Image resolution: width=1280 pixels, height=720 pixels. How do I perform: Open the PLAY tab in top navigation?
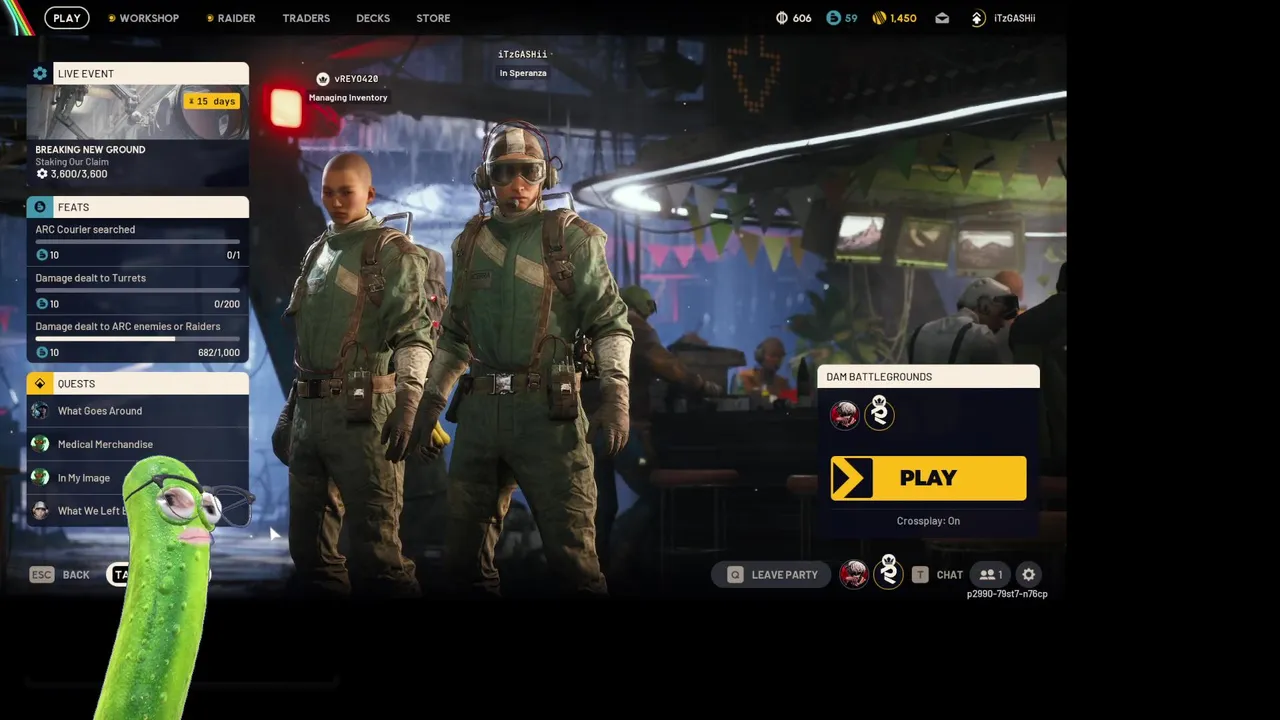click(67, 18)
